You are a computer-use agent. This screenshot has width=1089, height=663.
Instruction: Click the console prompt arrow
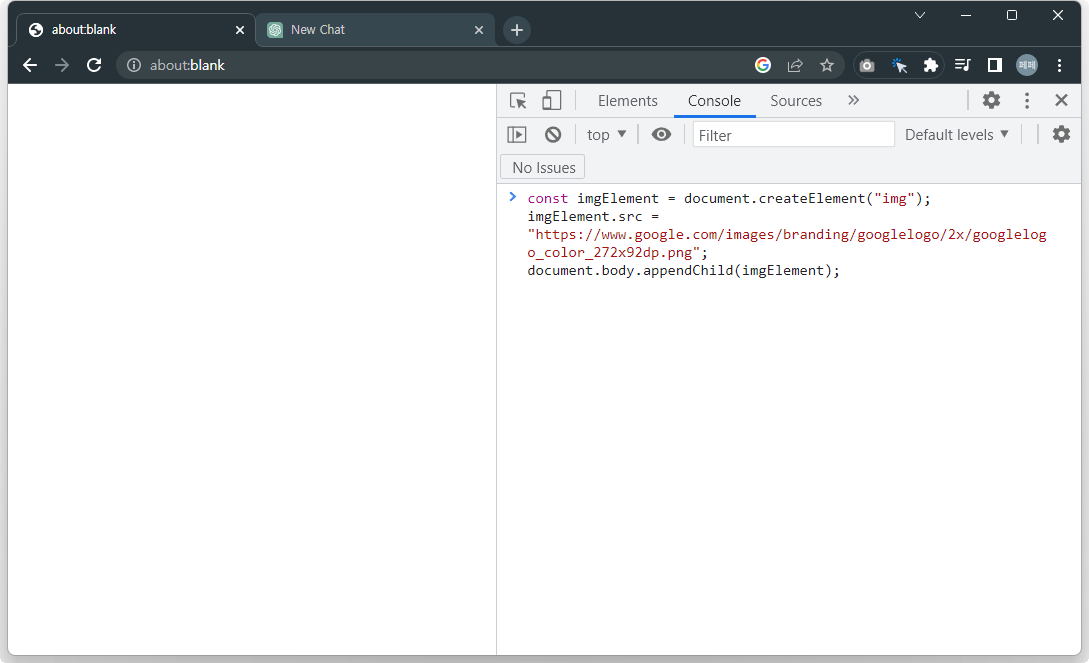pos(513,197)
